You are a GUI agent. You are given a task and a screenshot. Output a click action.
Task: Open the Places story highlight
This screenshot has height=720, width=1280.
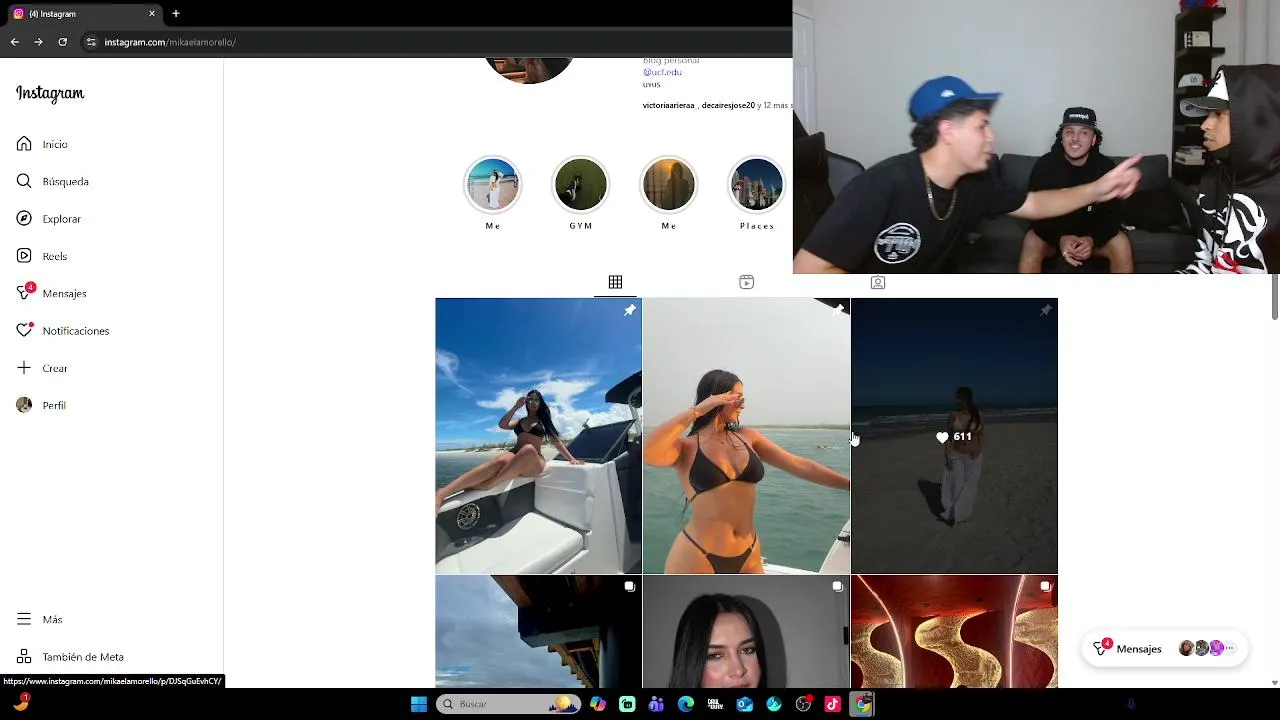click(x=757, y=185)
